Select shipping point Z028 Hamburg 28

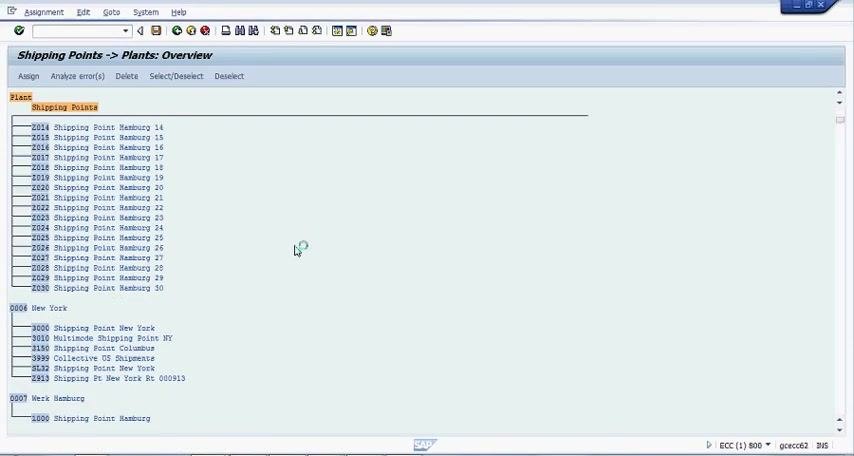tap(97, 268)
